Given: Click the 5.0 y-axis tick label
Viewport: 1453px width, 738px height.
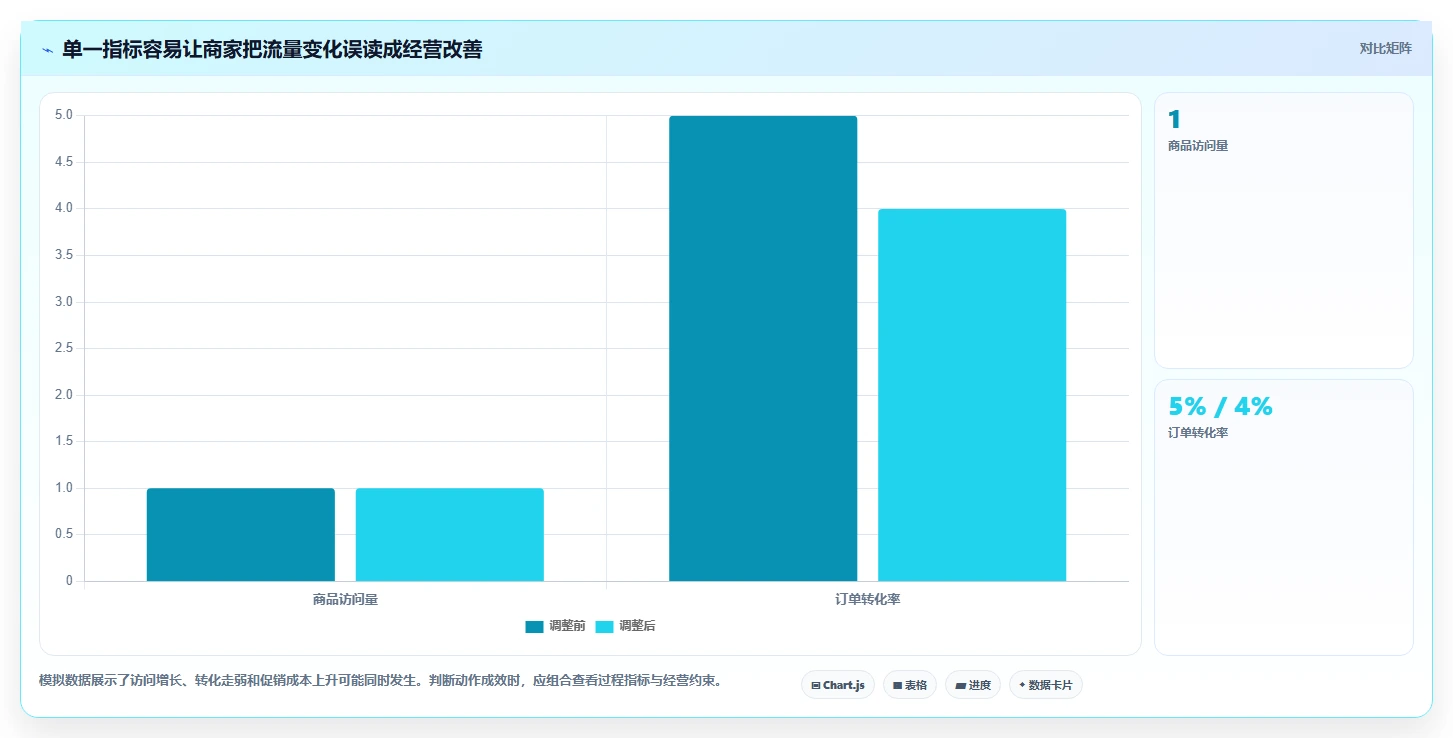Looking at the screenshot, I should click(63, 115).
